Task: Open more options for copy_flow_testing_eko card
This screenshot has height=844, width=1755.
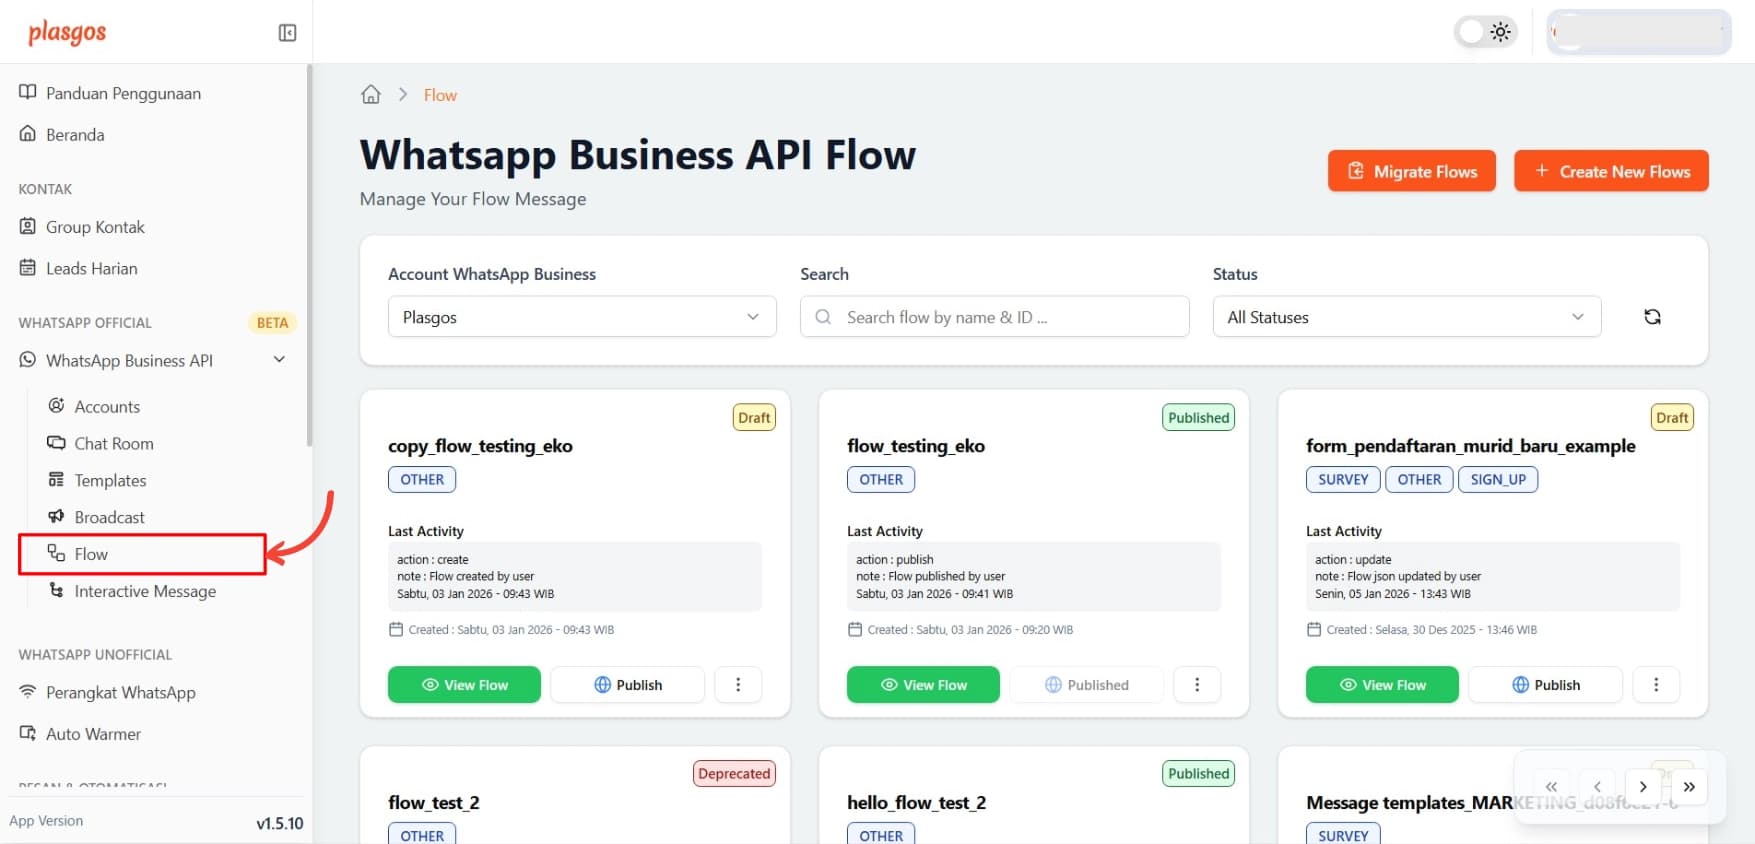Action: (738, 685)
